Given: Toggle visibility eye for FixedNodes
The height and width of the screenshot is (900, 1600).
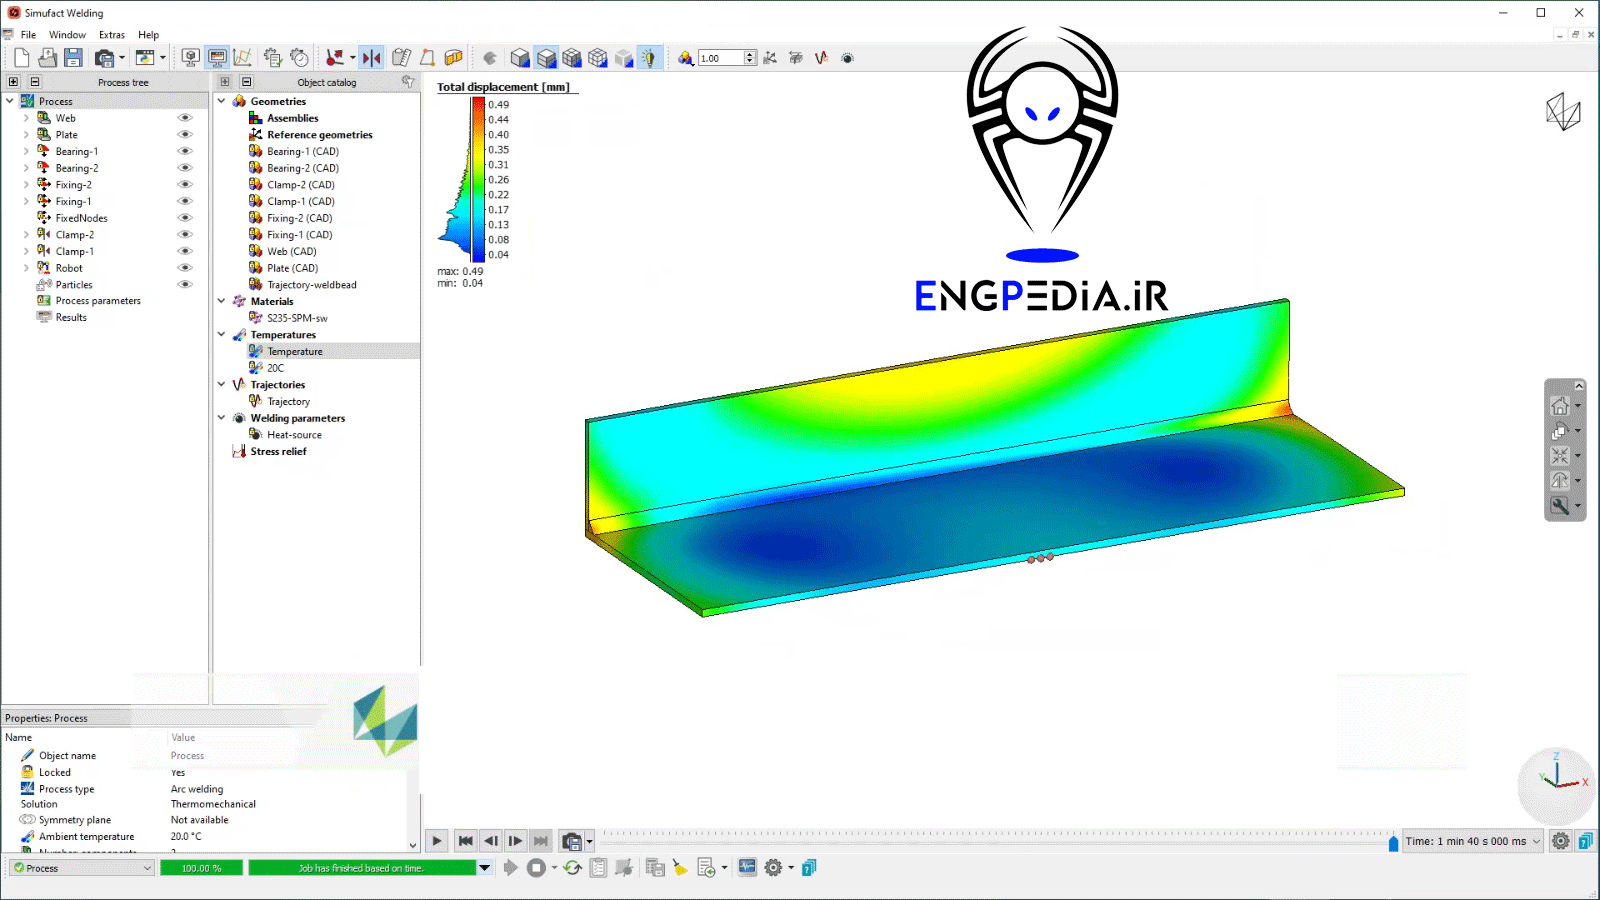Looking at the screenshot, I should pyautogui.click(x=184, y=218).
